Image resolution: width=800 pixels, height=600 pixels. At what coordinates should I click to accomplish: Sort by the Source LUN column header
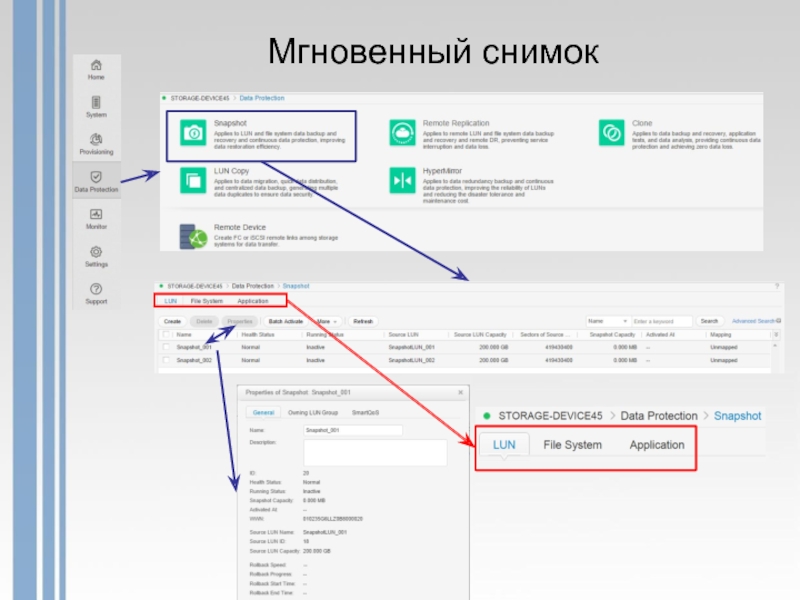click(403, 335)
